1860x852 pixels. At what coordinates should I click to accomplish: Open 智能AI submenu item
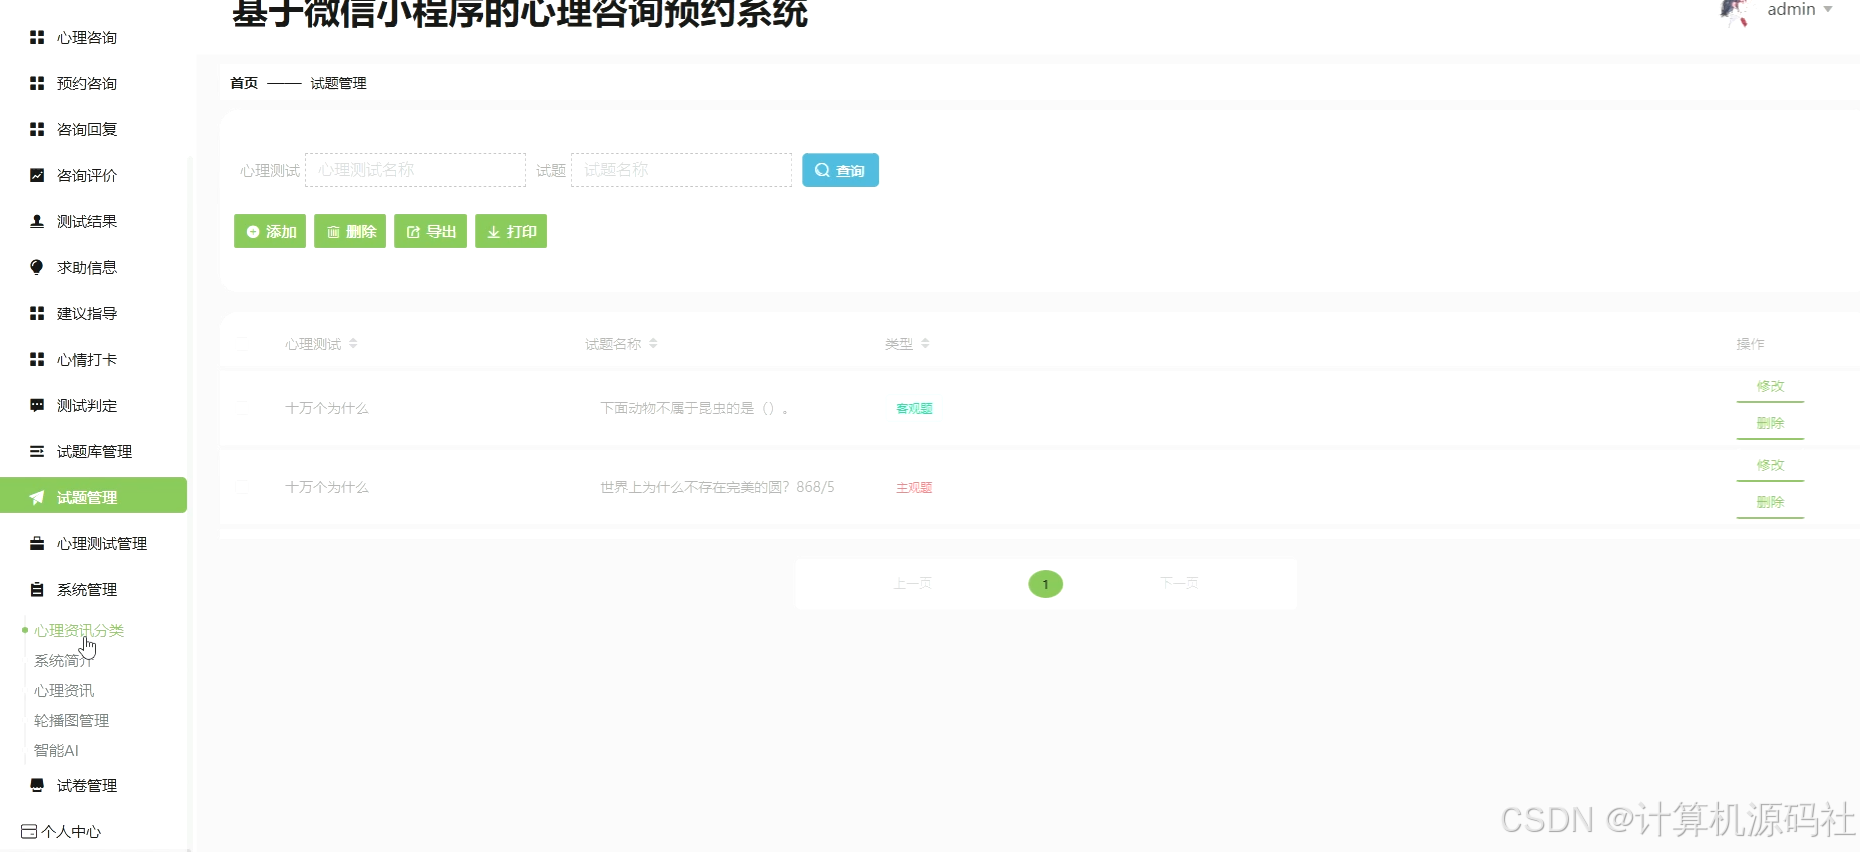pos(56,750)
